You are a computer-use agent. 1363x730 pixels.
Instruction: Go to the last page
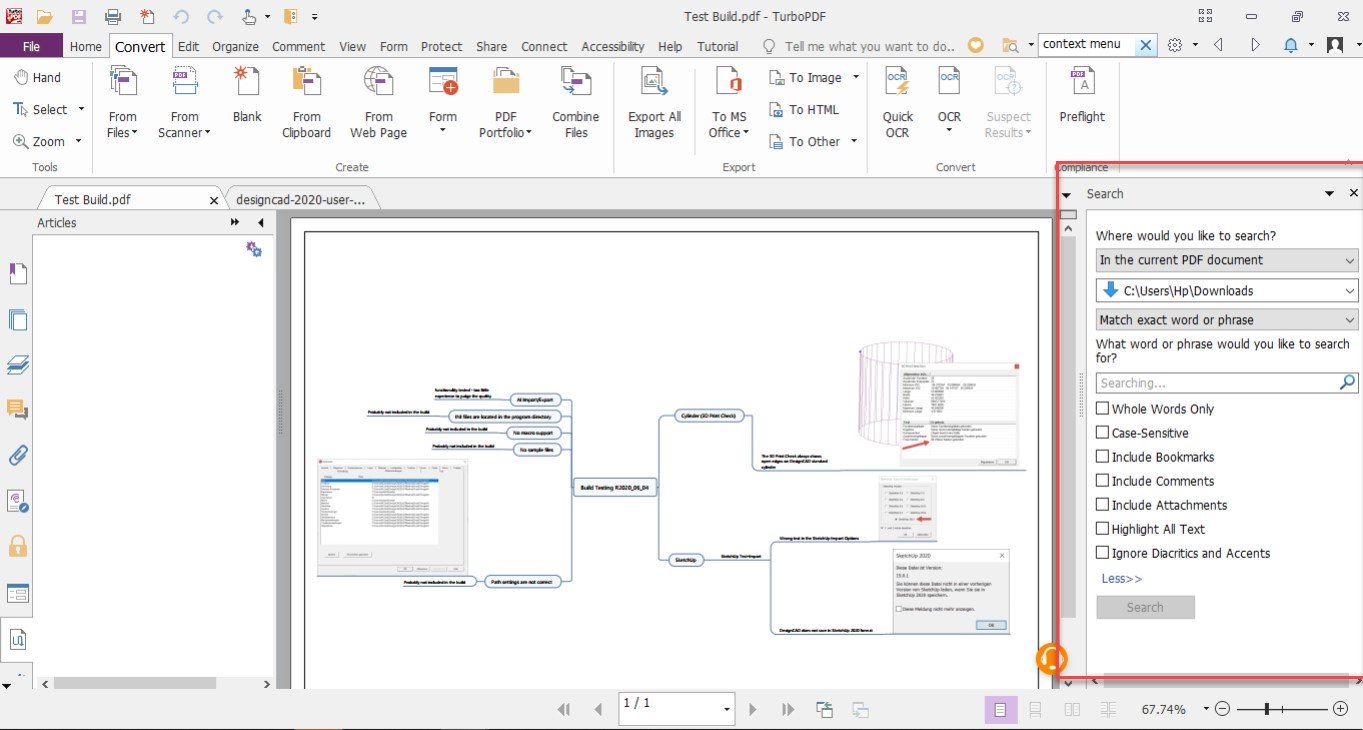[x=788, y=709]
